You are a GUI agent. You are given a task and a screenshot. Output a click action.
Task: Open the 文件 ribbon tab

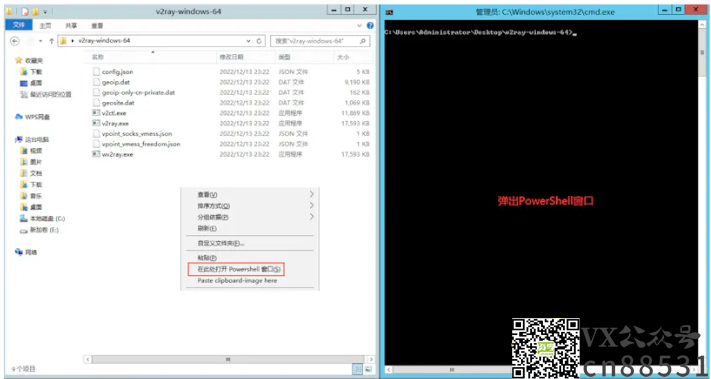coord(19,25)
